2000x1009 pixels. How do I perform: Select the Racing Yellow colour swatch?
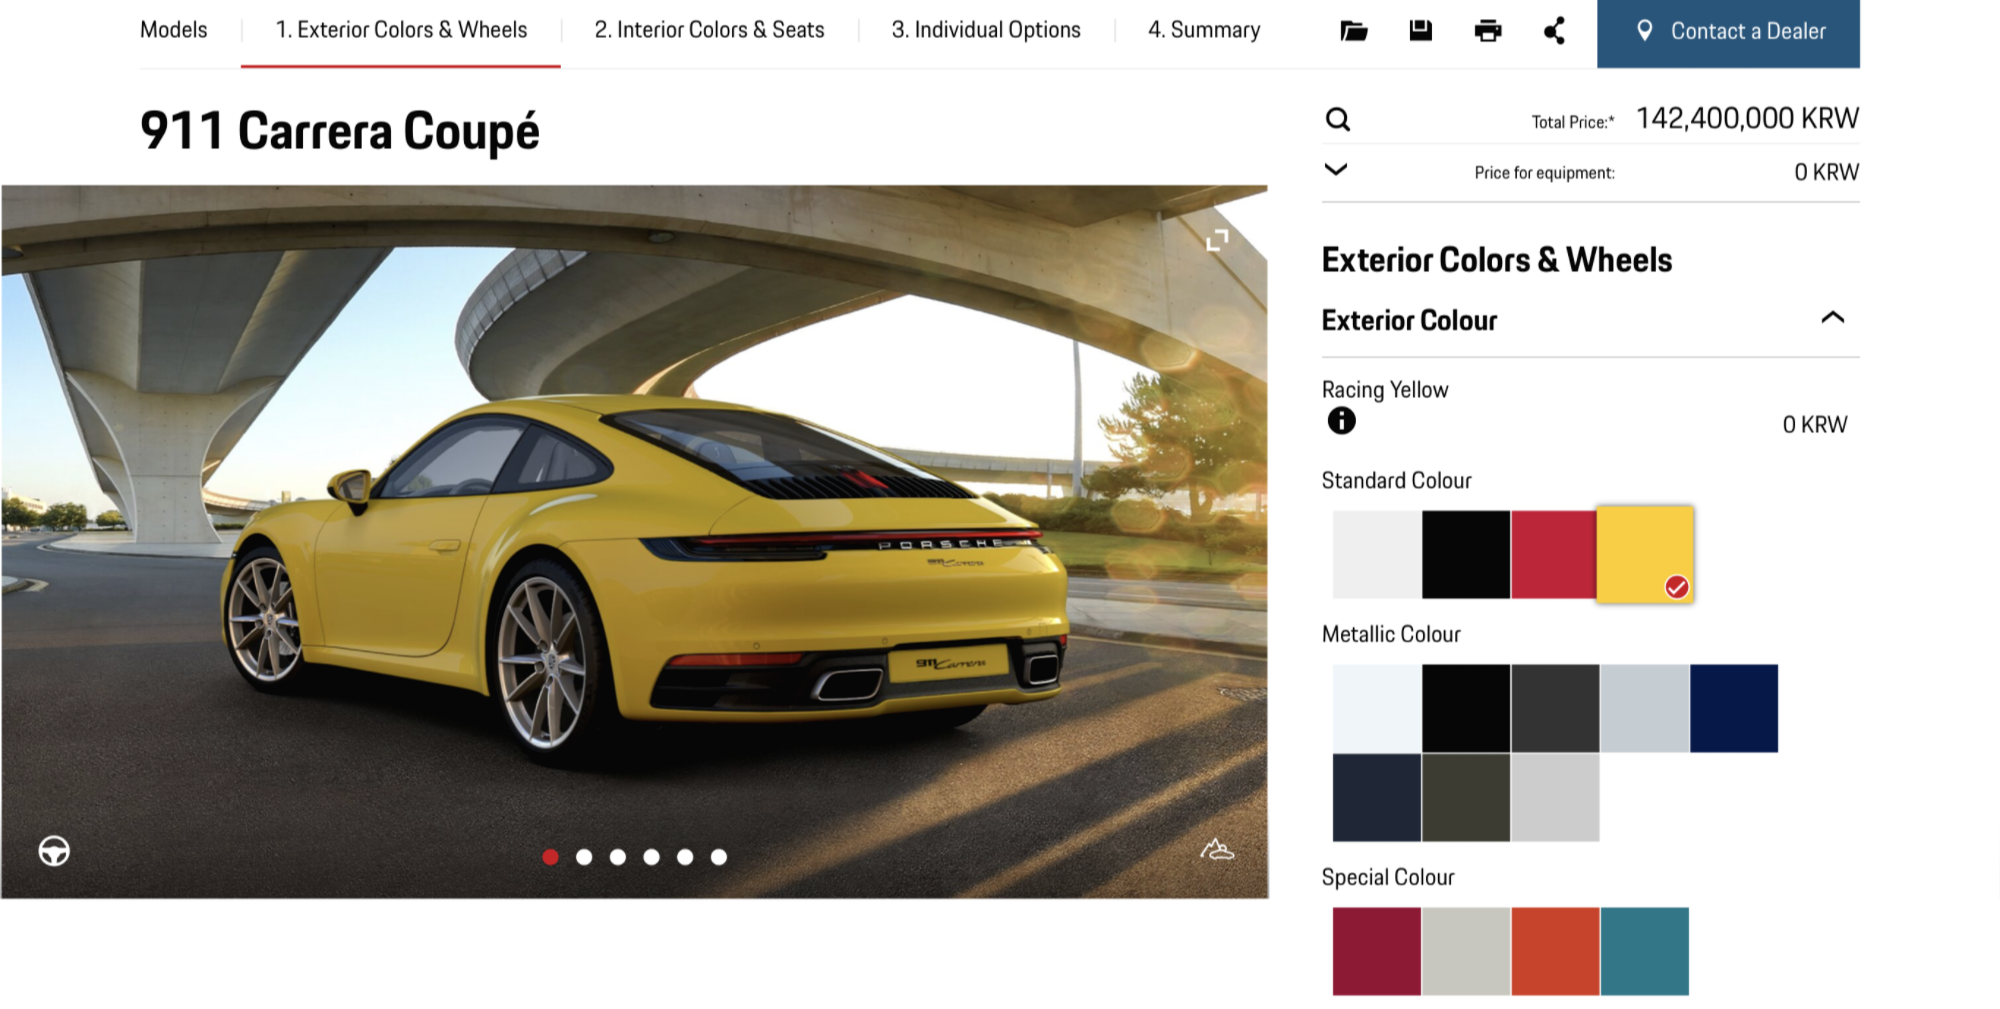pos(1645,555)
